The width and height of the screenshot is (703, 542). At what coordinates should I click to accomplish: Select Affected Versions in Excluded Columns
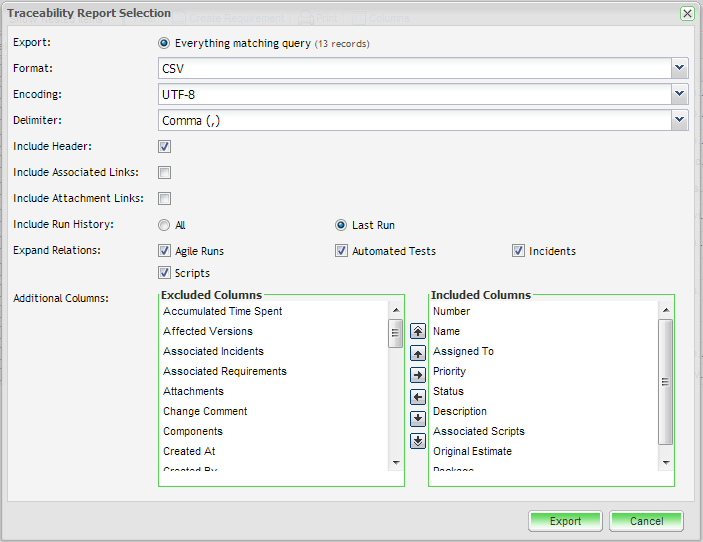[208, 331]
